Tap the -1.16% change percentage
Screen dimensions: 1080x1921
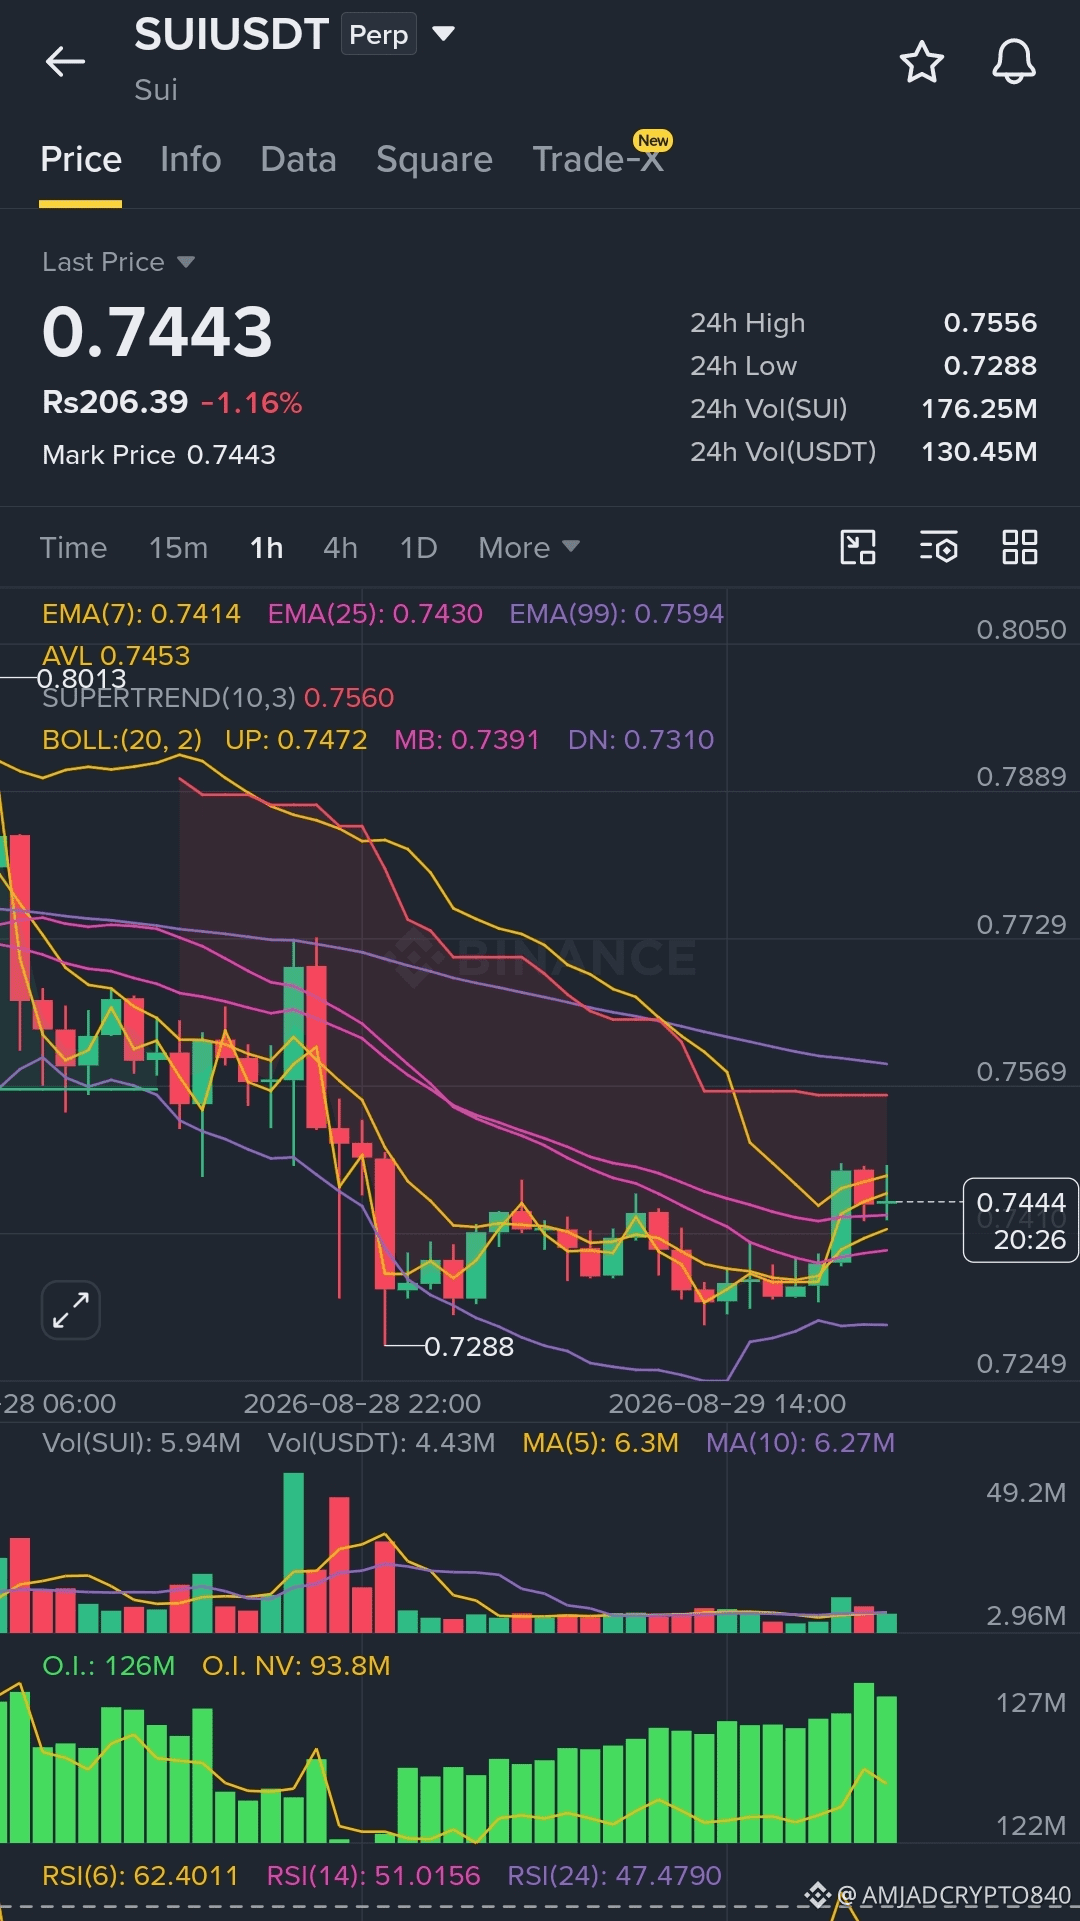(x=251, y=403)
